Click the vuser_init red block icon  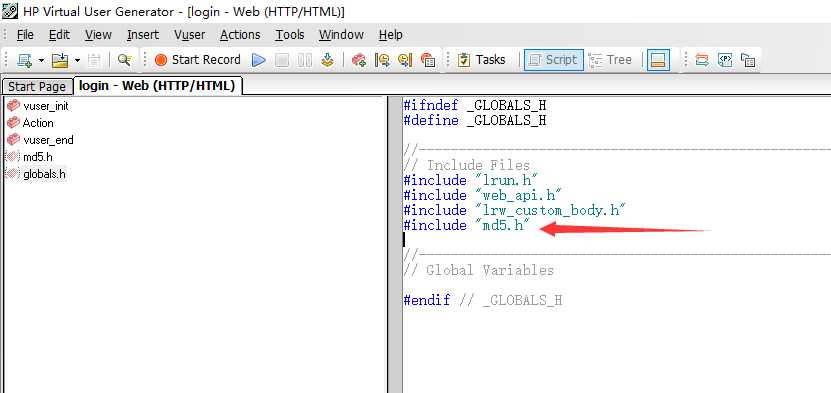point(13,106)
